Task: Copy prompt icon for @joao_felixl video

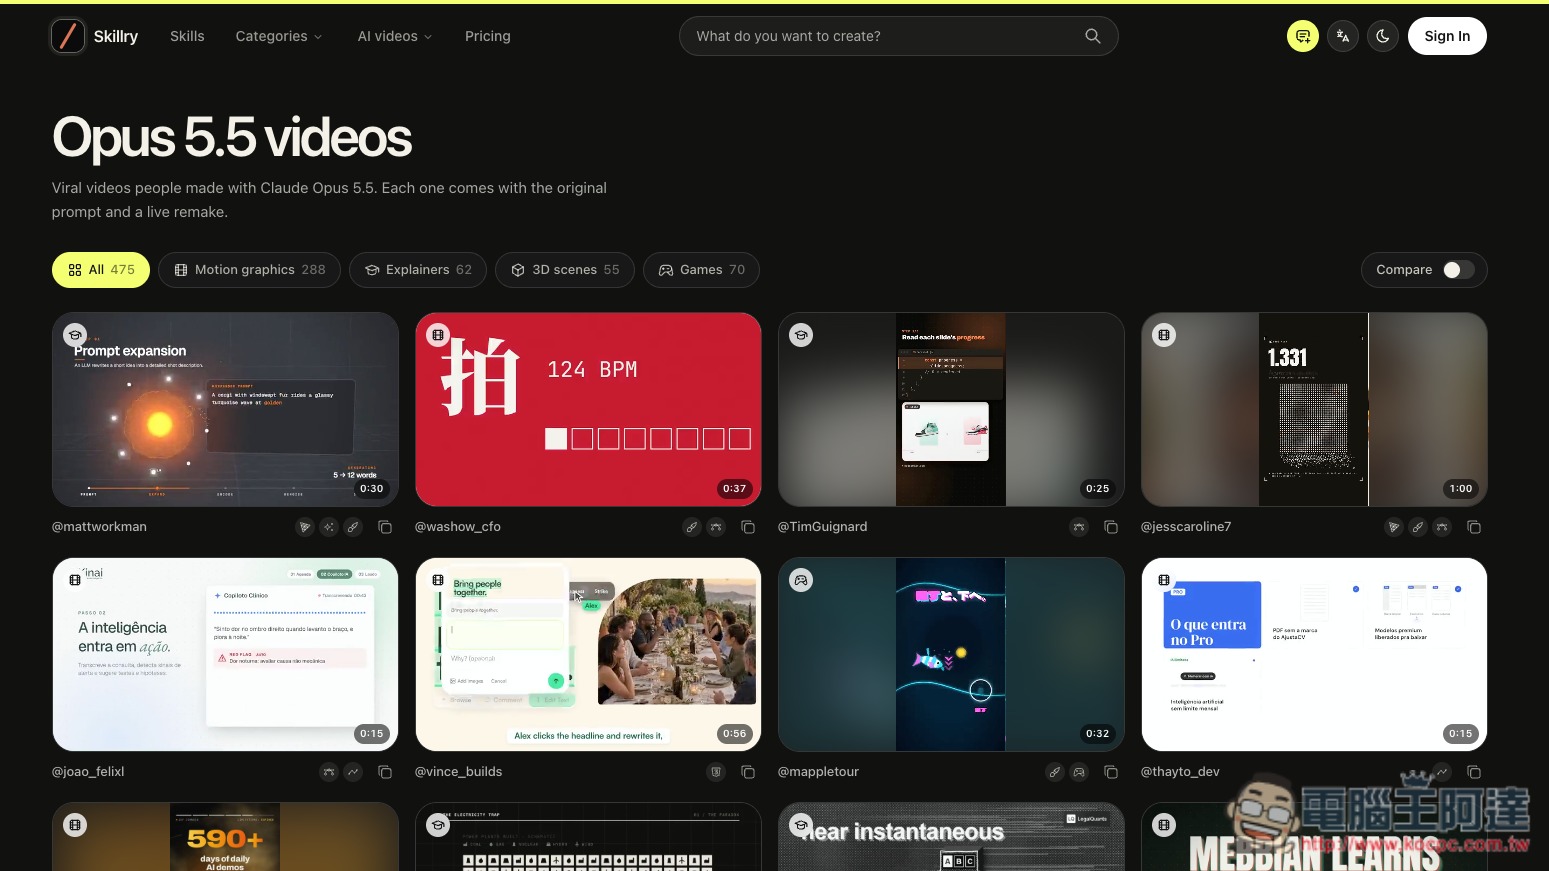Action: coord(385,772)
